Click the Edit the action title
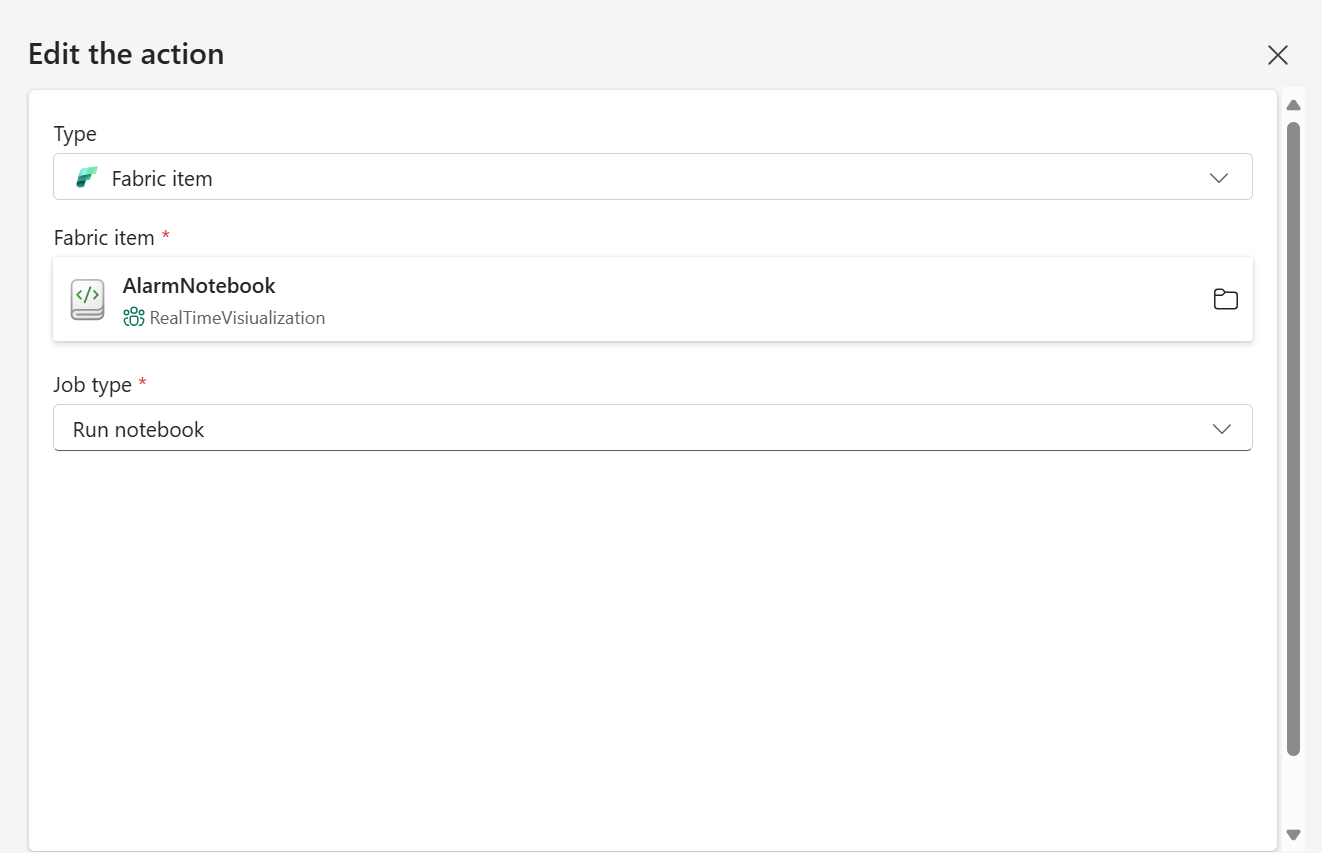 (126, 54)
